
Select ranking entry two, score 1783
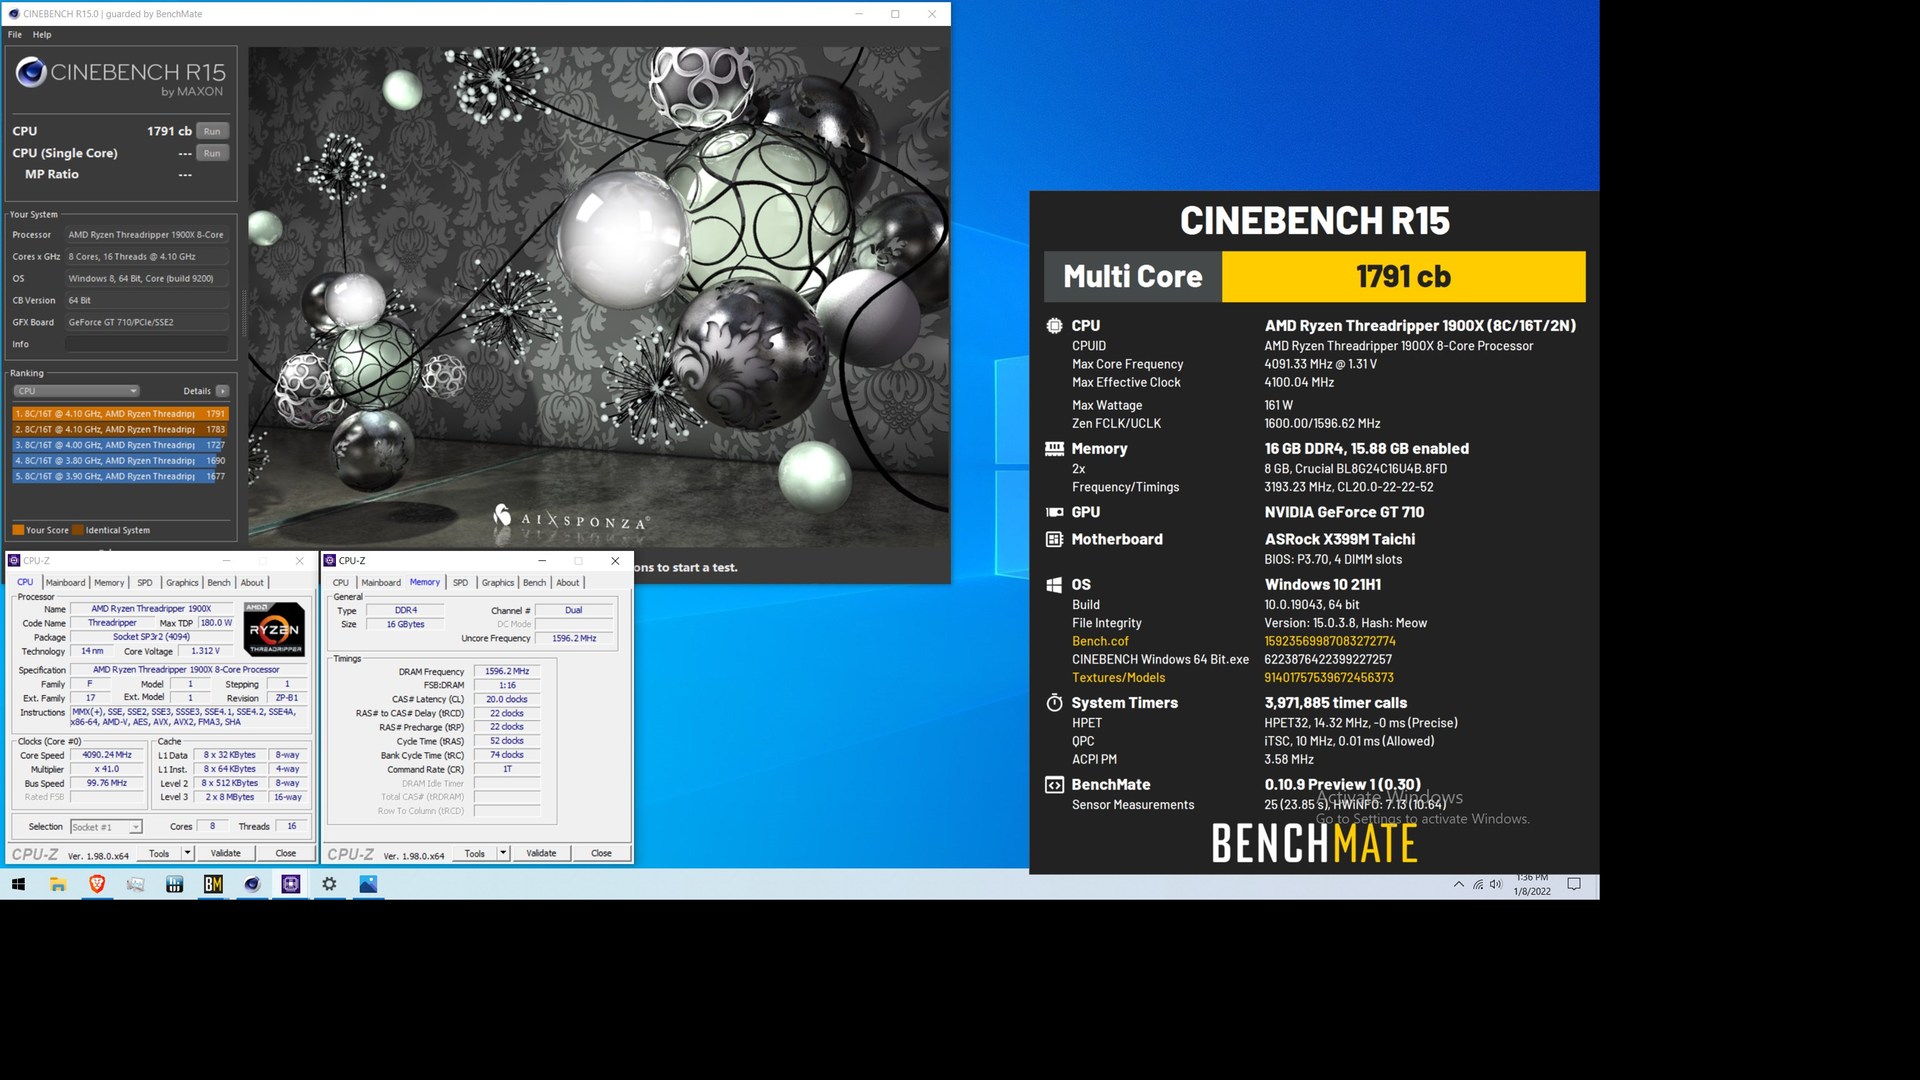[x=120, y=430]
